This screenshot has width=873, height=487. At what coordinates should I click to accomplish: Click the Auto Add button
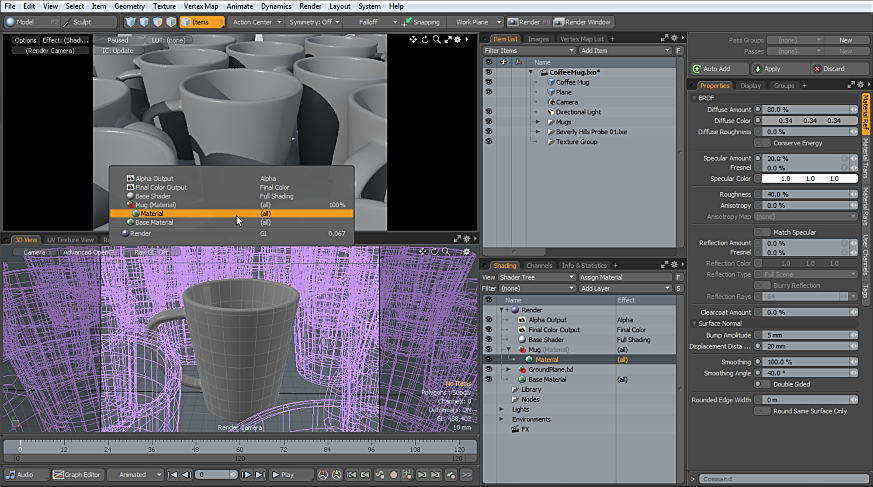pos(717,69)
